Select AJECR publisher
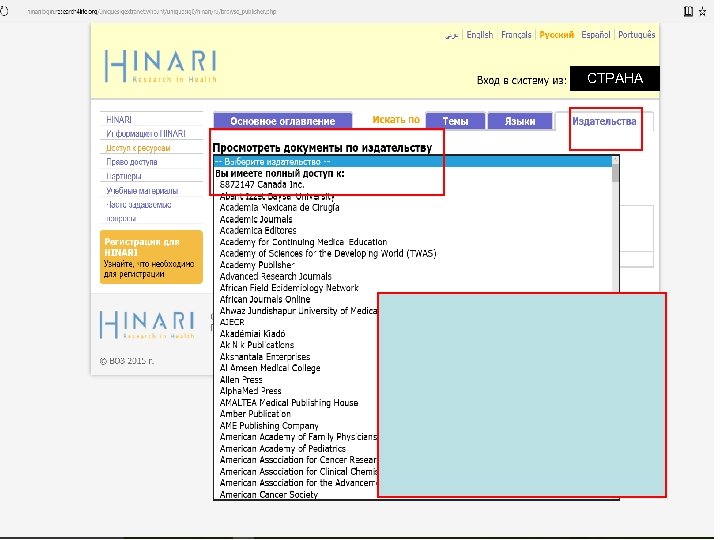 pos(232,322)
